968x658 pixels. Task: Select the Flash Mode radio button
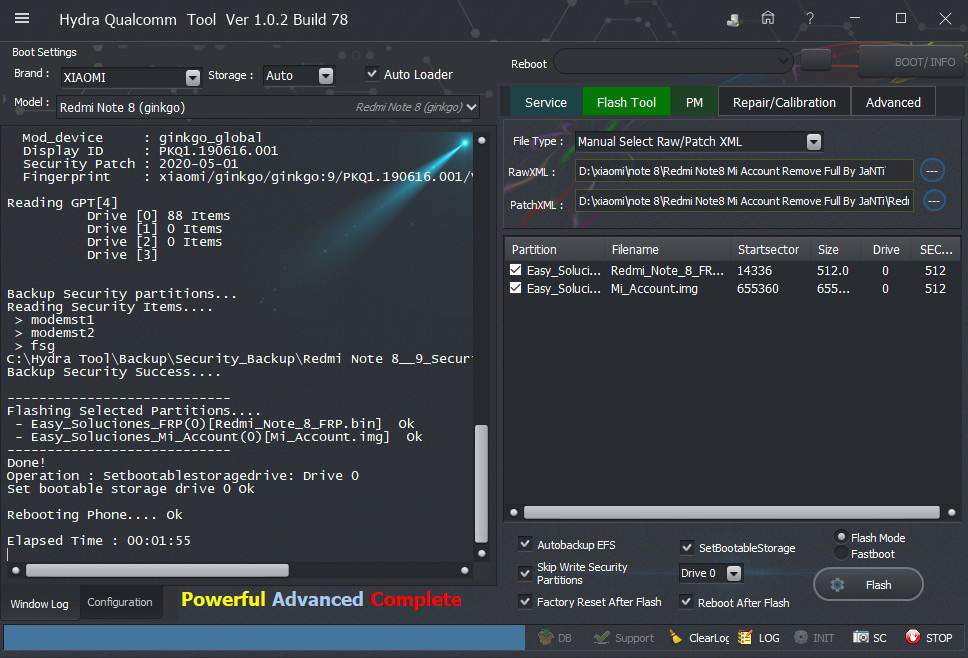(x=841, y=536)
